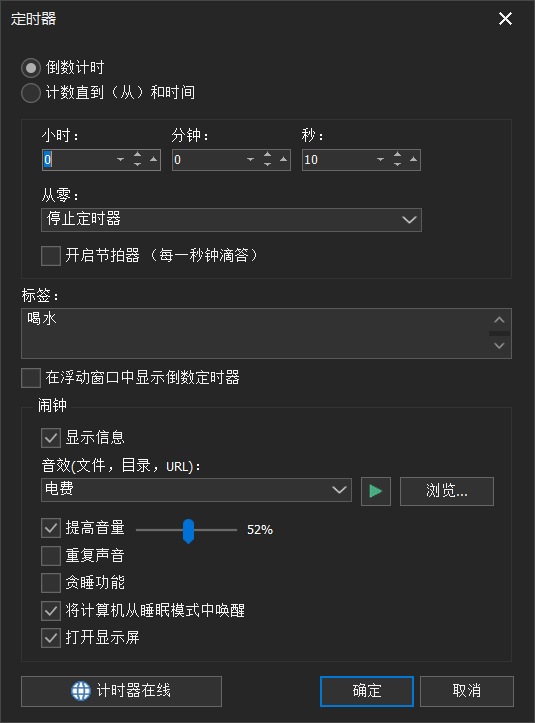This screenshot has width=535, height=723.
Task: Increase the hours value with up arrow
Action: (x=154, y=160)
